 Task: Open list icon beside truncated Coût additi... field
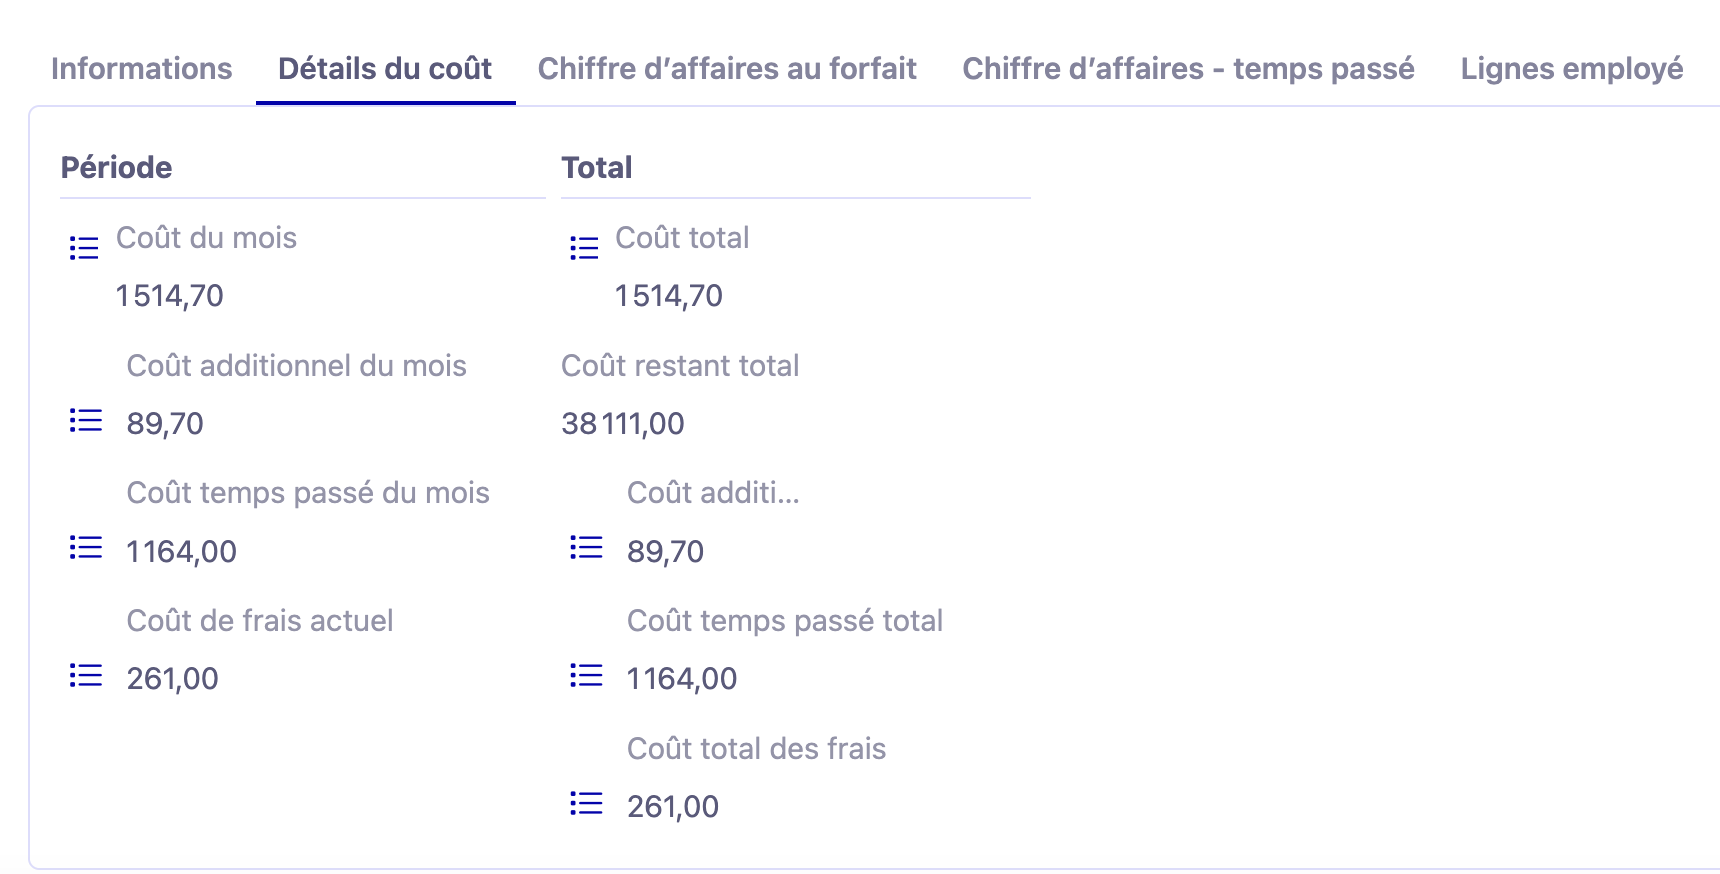(586, 548)
